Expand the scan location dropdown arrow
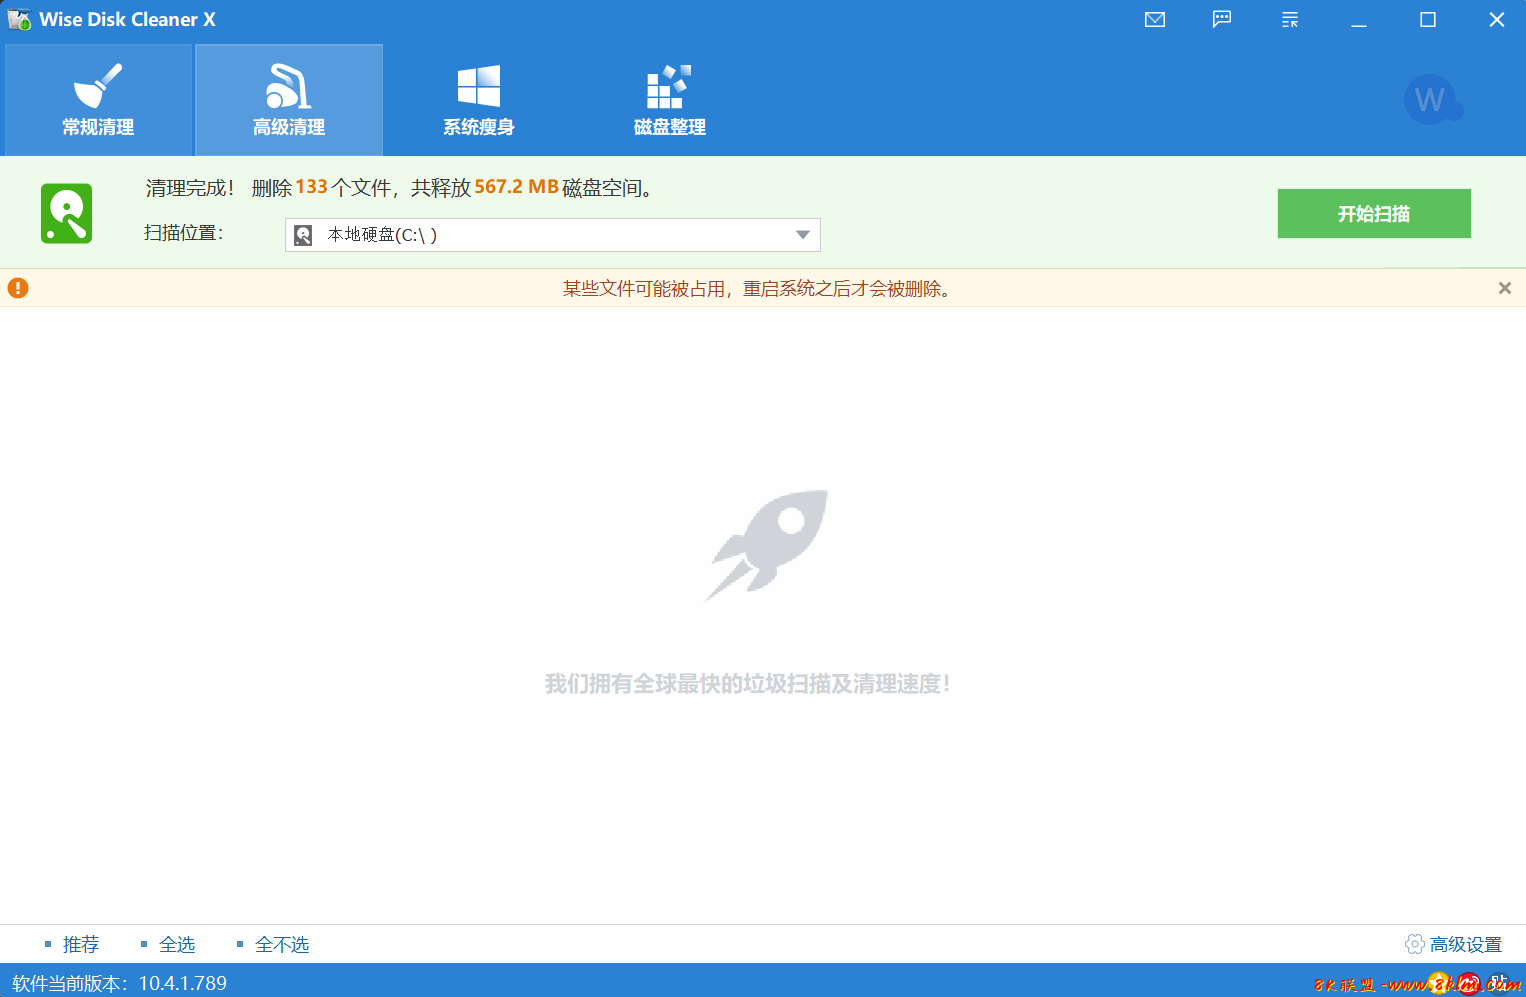Screen dimensions: 1526x997 tap(802, 235)
